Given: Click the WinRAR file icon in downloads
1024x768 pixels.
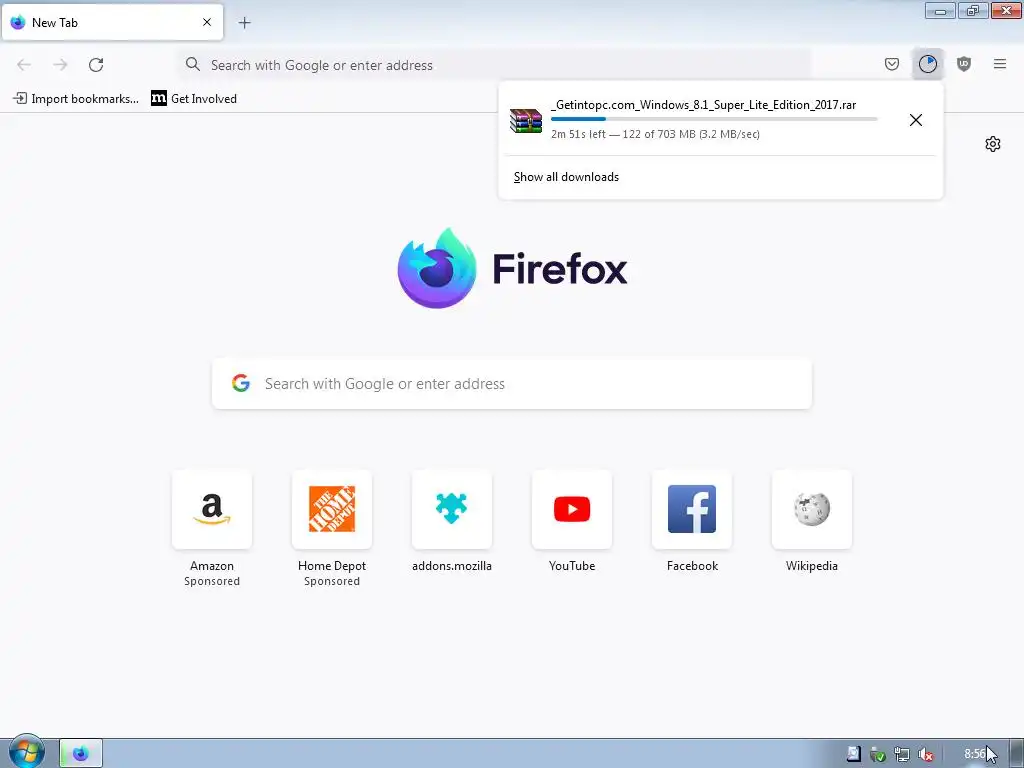Looking at the screenshot, I should click(526, 121).
